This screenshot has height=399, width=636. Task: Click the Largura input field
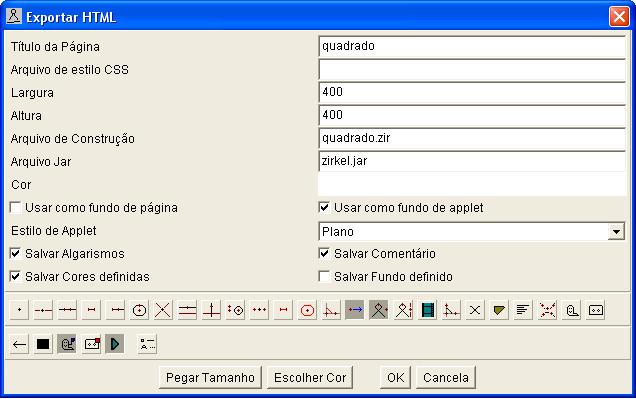click(x=472, y=92)
